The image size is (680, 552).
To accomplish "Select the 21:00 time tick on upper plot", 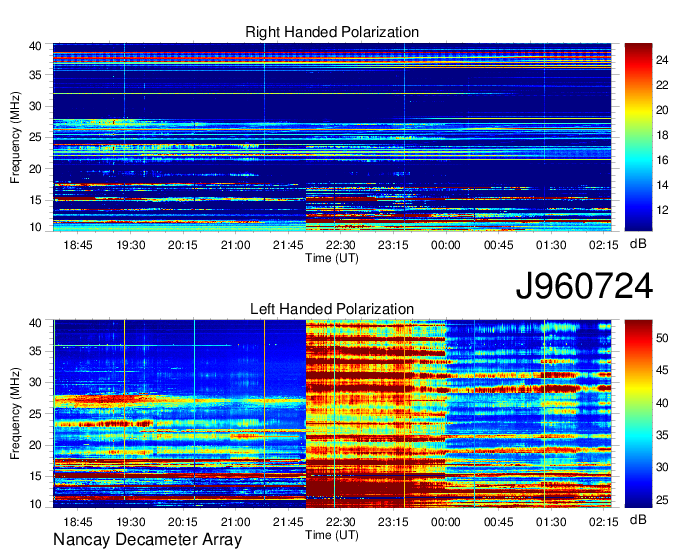I will click(x=235, y=245).
